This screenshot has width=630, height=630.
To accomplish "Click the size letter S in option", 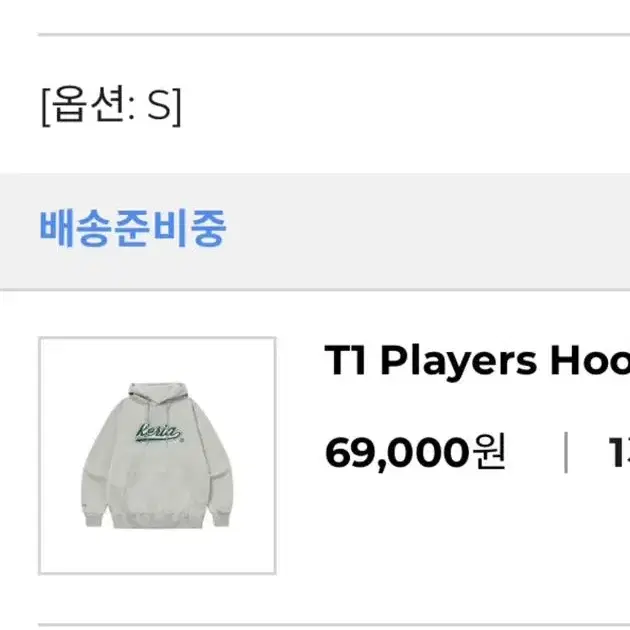I will click(159, 105).
